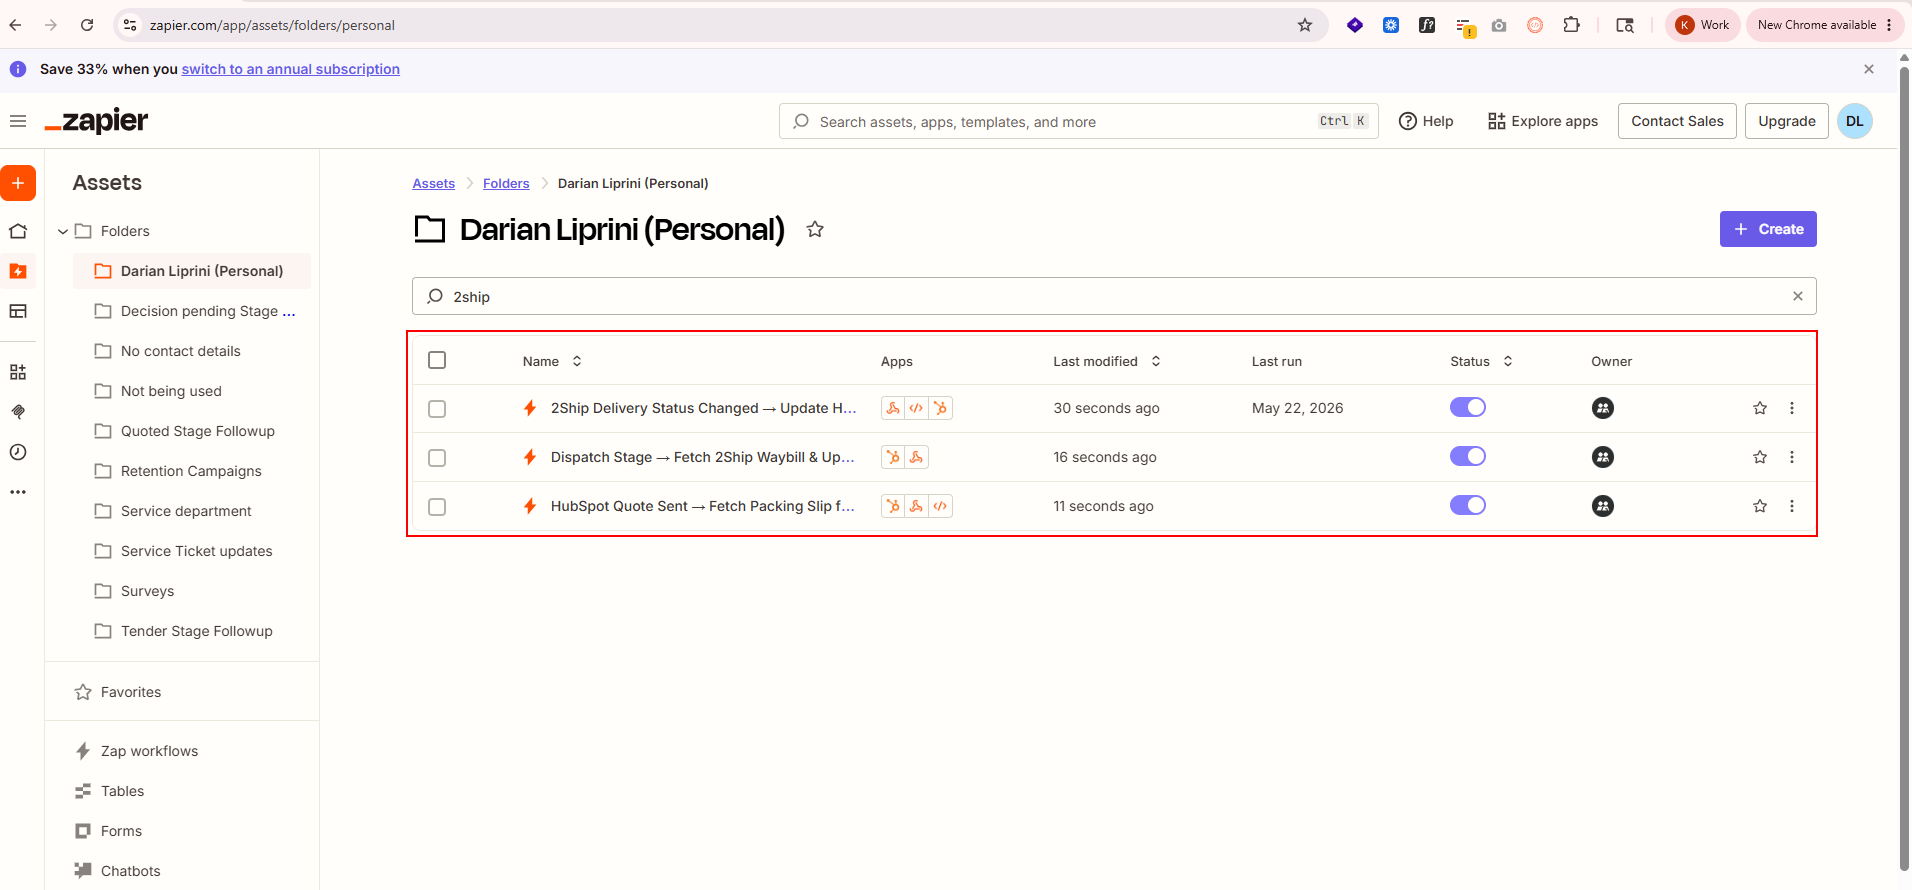Go to Chatbots in Assets sidebar
1912x890 pixels.
coord(130,871)
